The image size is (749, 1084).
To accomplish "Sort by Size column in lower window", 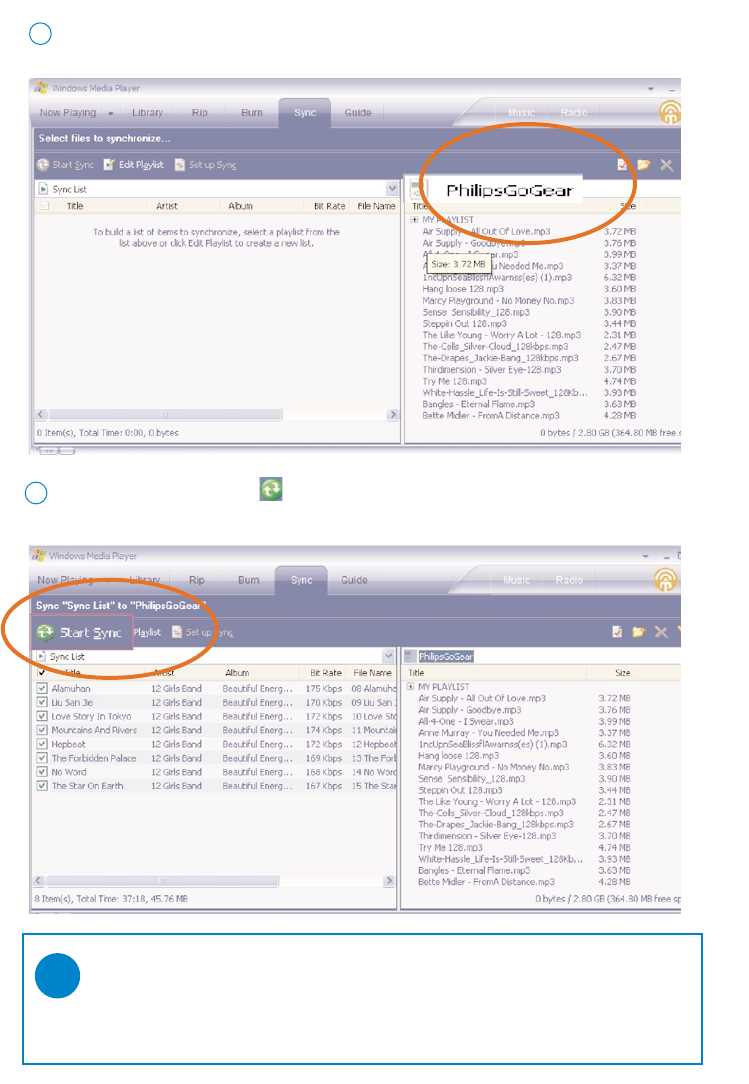I will pyautogui.click(x=622, y=673).
